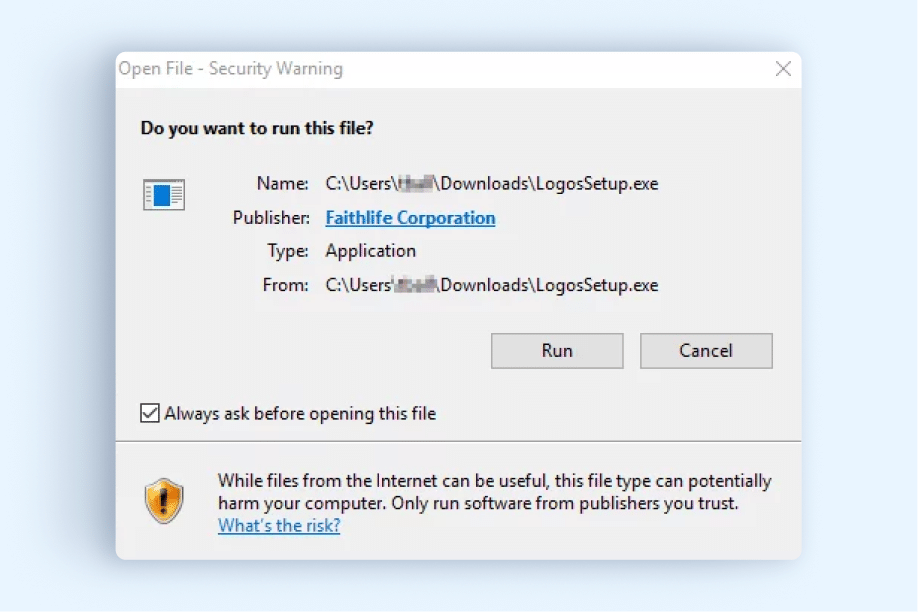Click the Name: field label
Screen dimensions: 918x612
click(x=283, y=184)
